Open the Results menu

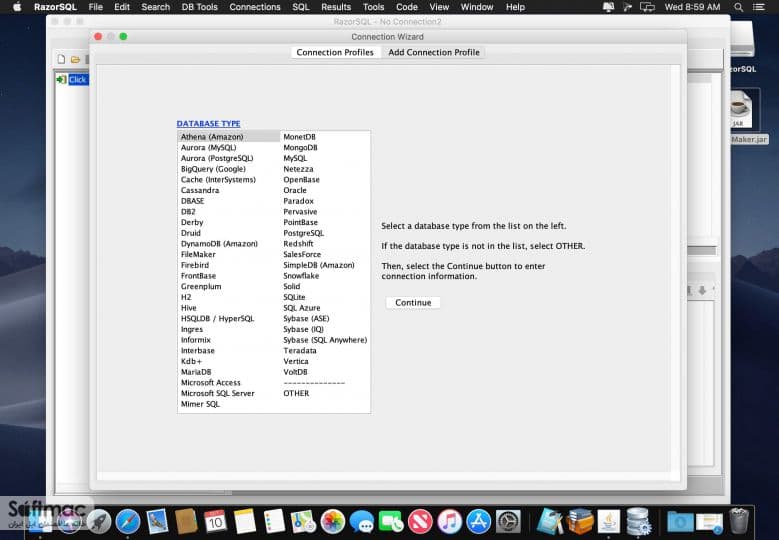pyautogui.click(x=336, y=7)
